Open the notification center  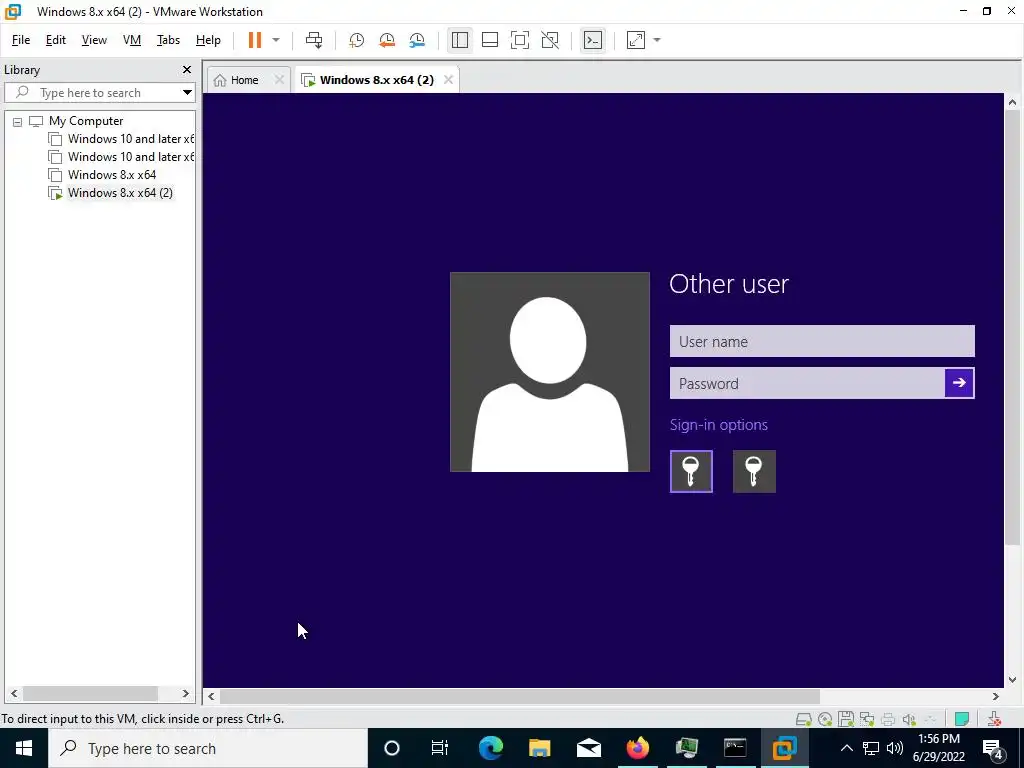click(x=993, y=748)
